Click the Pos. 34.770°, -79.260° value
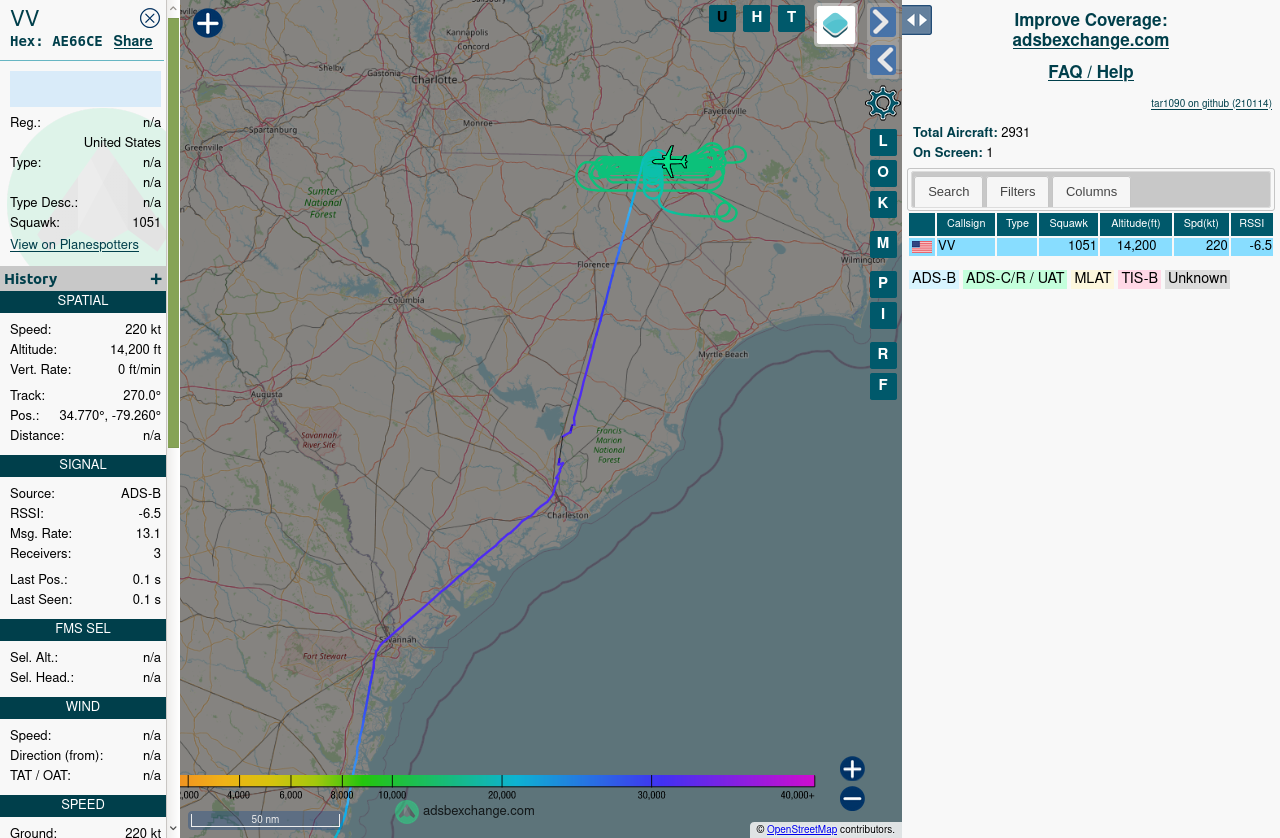The image size is (1280, 838). [110, 415]
